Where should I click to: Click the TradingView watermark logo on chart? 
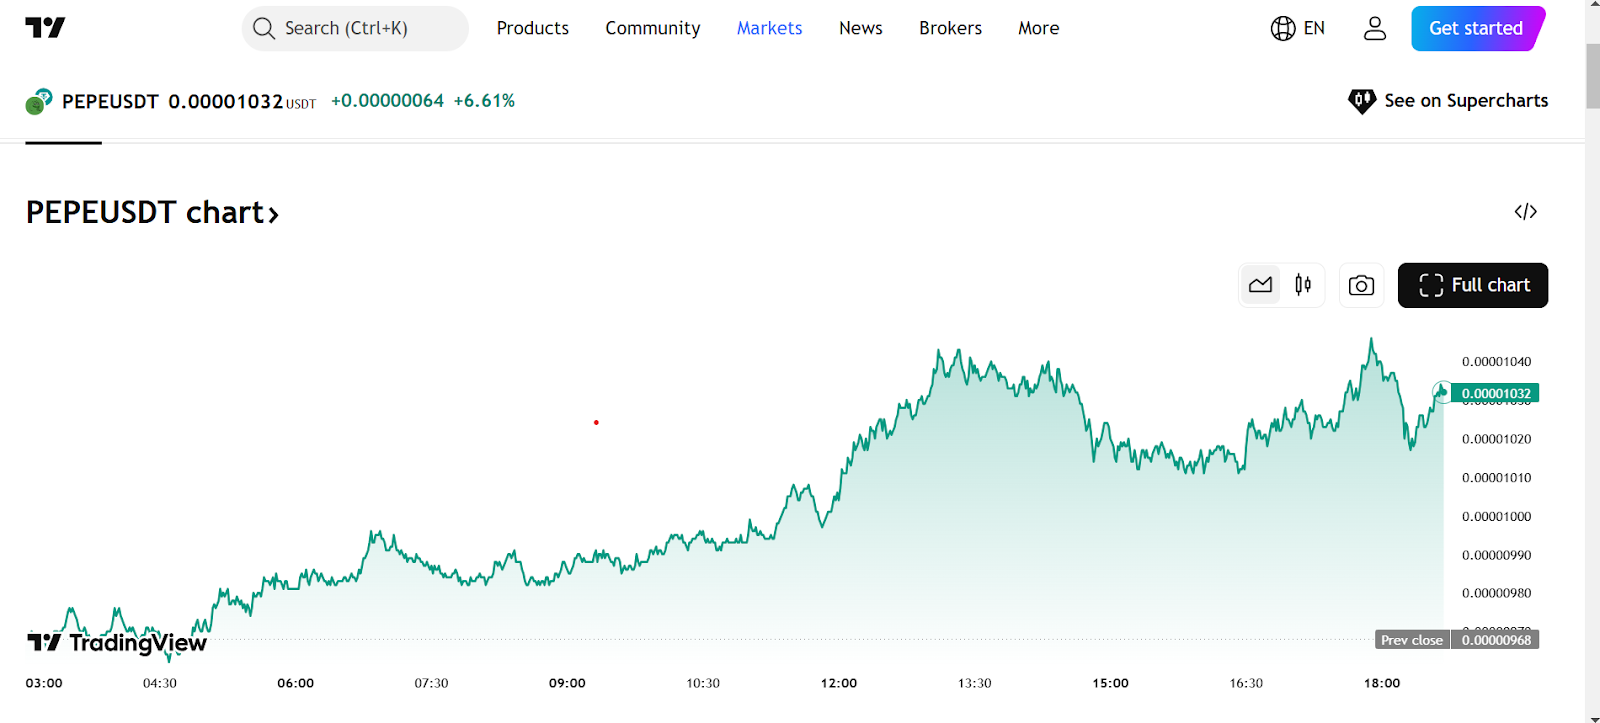tap(117, 642)
